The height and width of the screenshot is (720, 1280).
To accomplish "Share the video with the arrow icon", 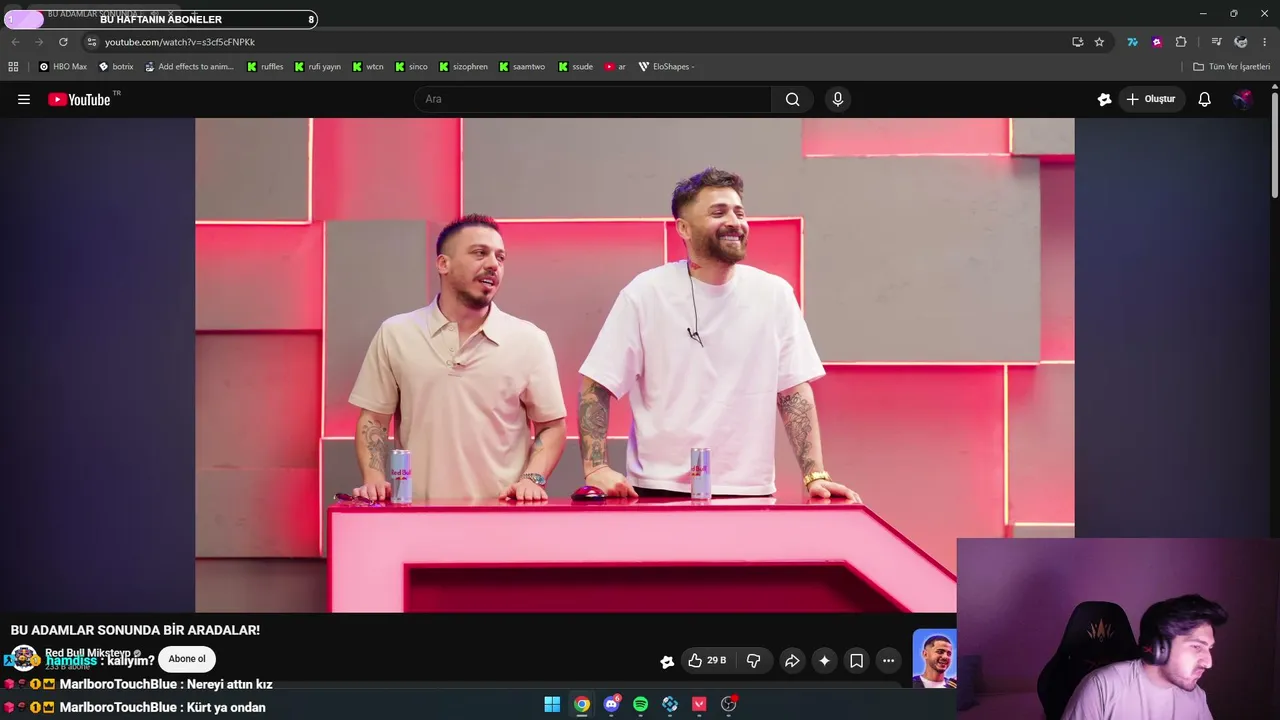I will click(792, 661).
